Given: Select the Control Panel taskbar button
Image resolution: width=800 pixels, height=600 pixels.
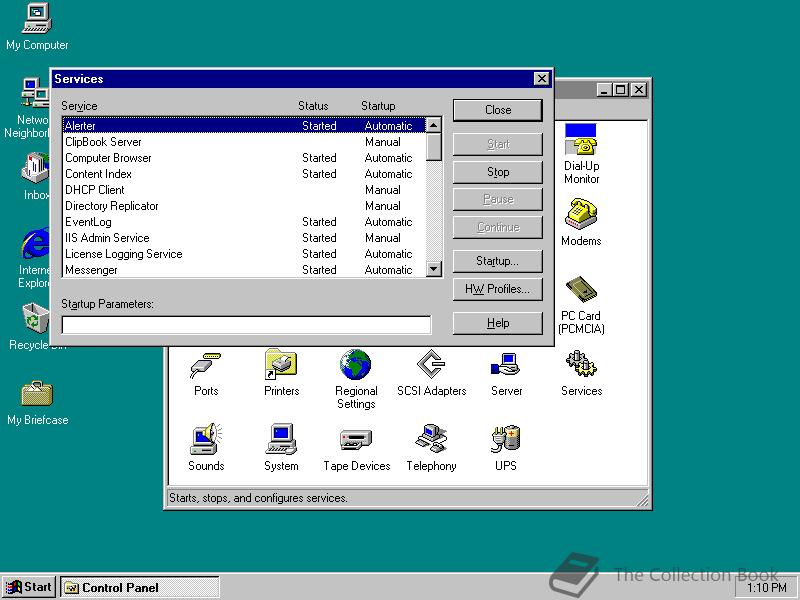Looking at the screenshot, I should click(x=140, y=588).
